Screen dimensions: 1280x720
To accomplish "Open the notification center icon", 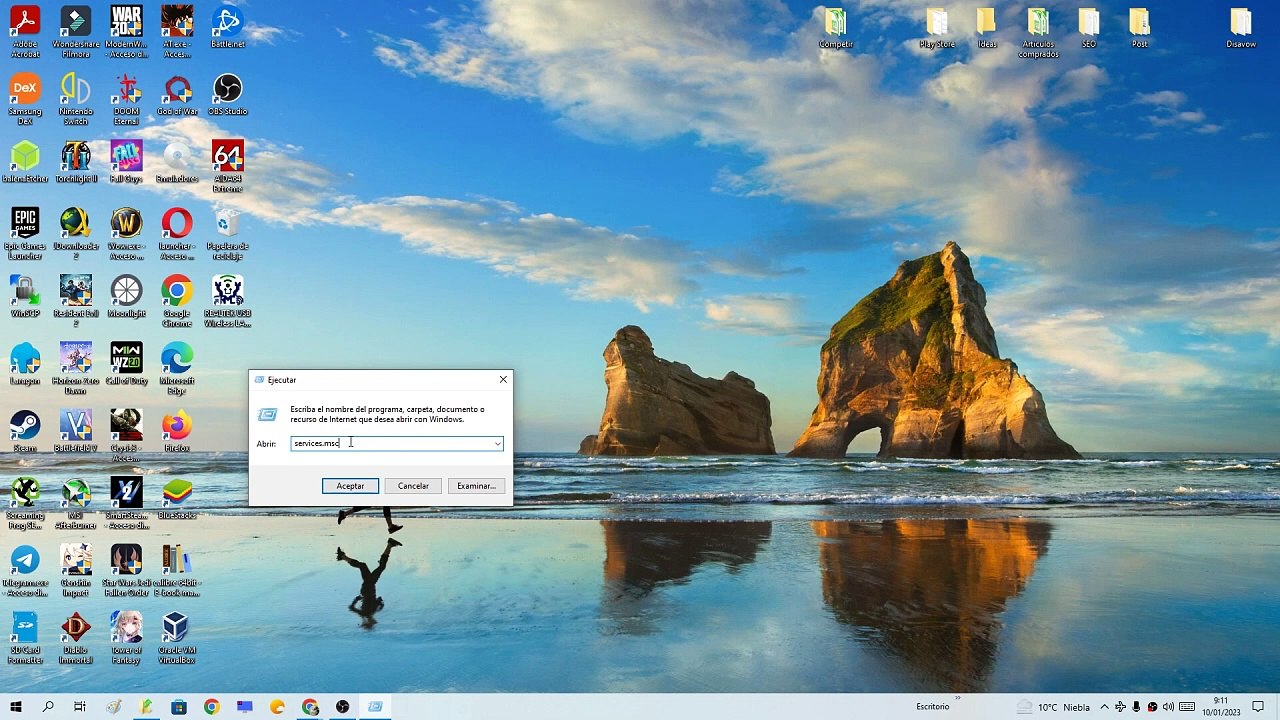I will (x=1259, y=707).
